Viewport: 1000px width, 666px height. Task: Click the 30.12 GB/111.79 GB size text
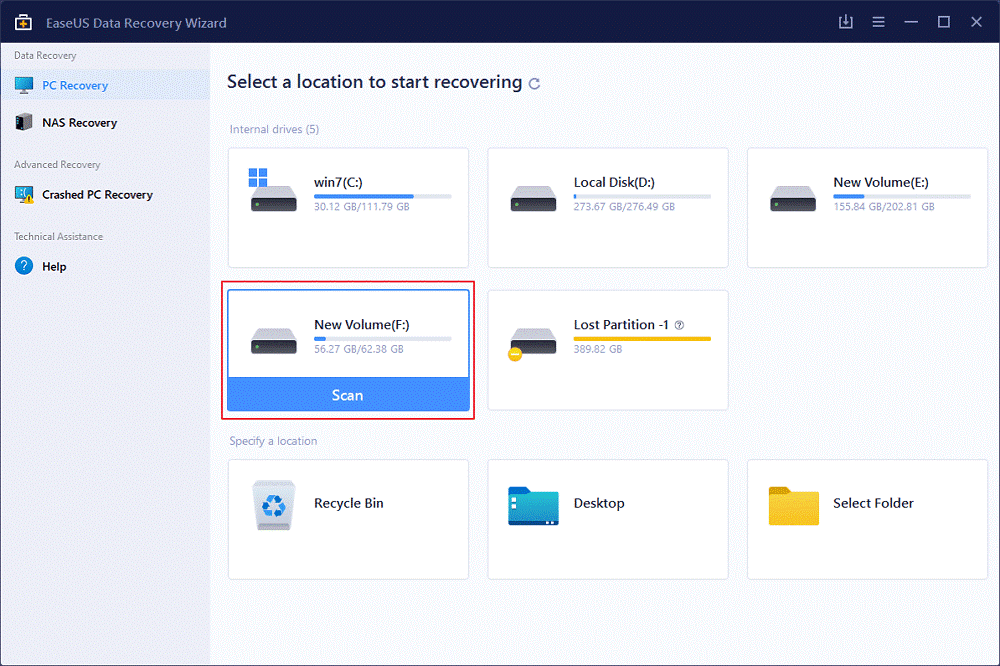click(x=362, y=207)
